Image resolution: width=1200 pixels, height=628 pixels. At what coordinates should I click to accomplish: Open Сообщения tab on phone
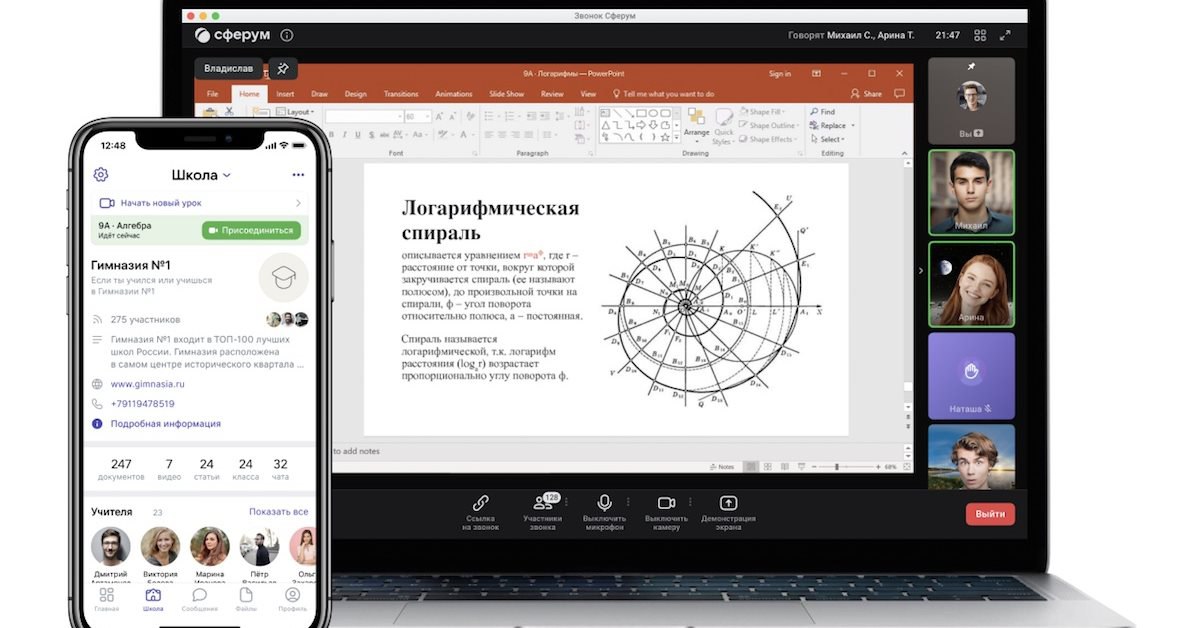pyautogui.click(x=200, y=599)
